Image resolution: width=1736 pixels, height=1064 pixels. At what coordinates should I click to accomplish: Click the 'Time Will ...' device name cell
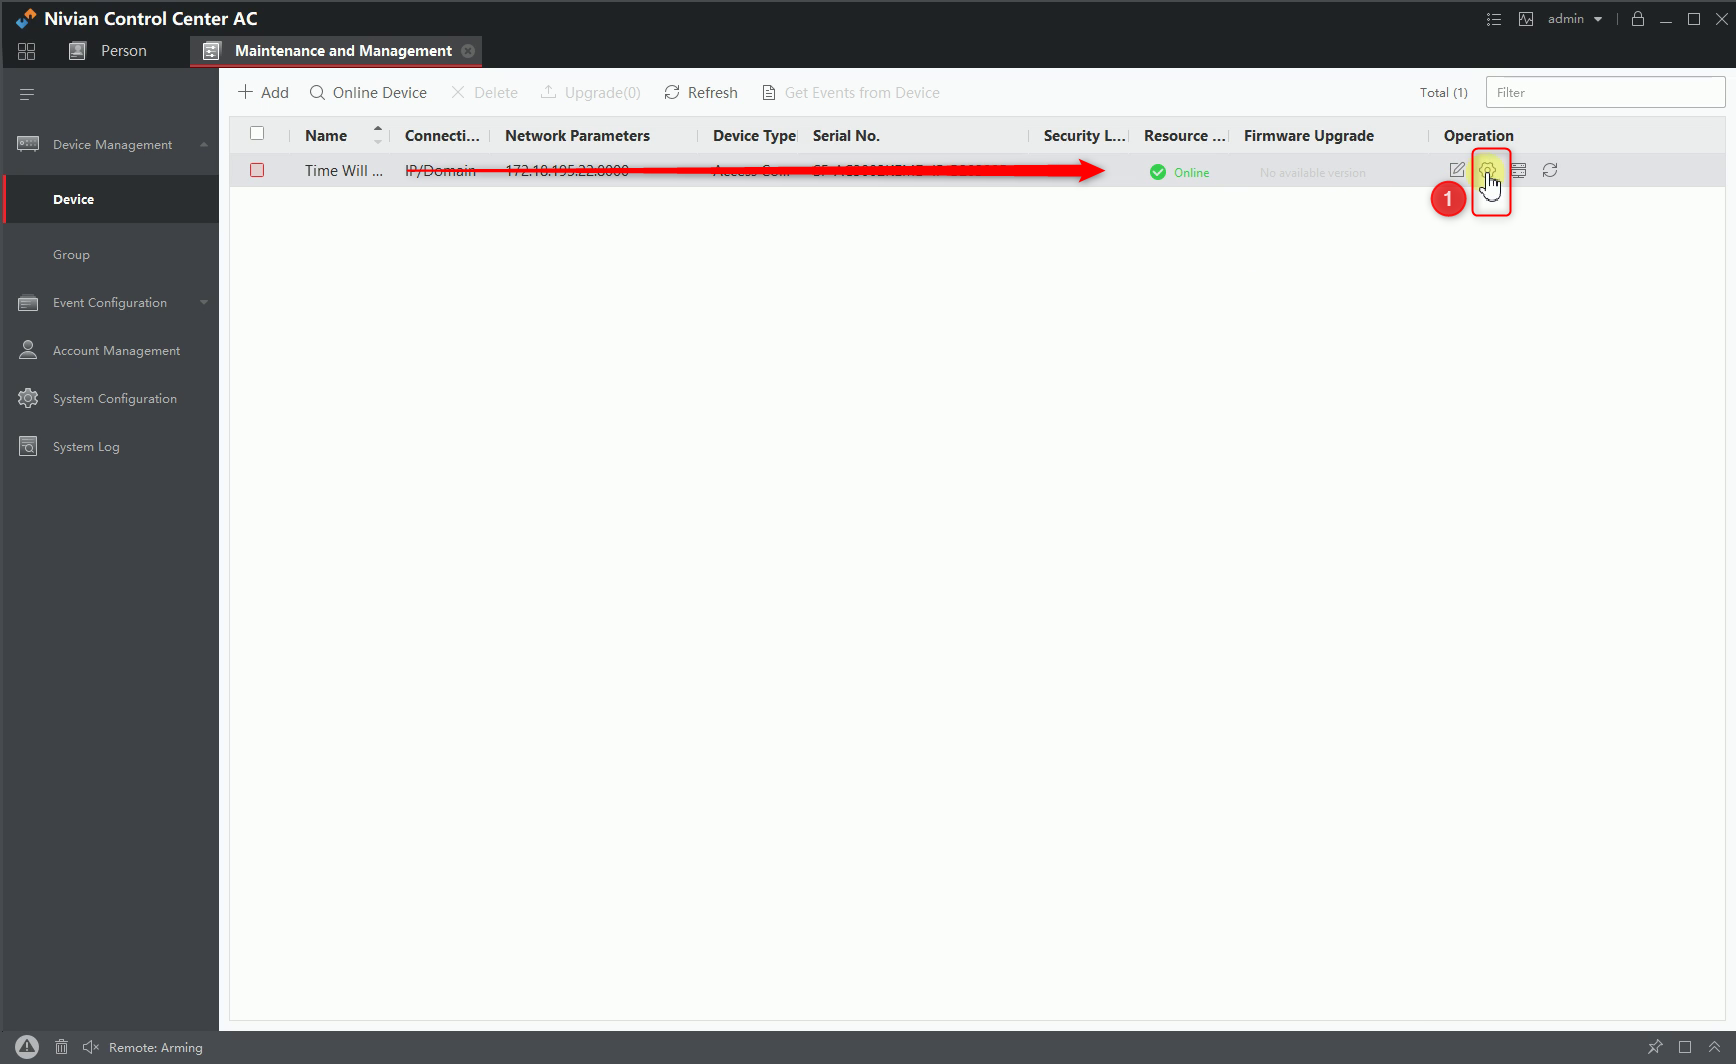[x=344, y=171]
